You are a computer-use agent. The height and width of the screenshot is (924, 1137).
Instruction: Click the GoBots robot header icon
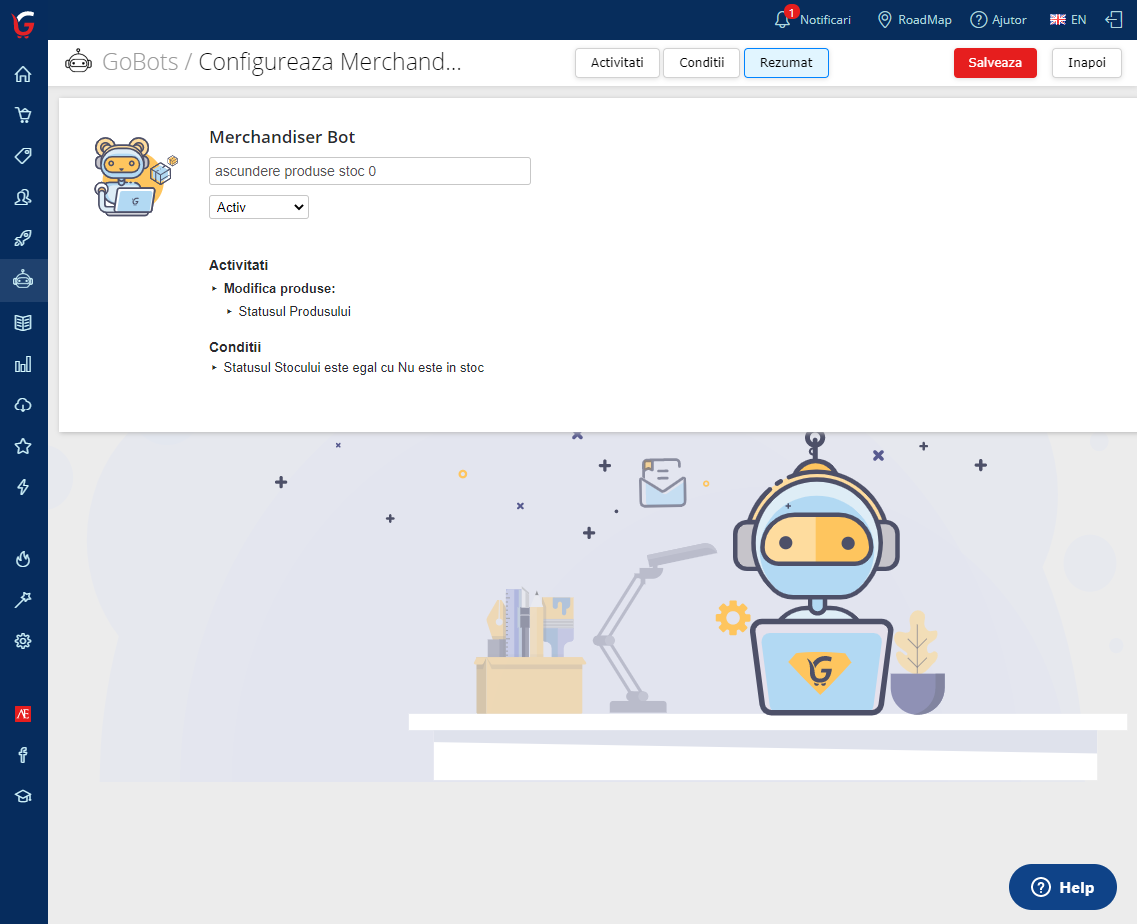pyautogui.click(x=78, y=62)
